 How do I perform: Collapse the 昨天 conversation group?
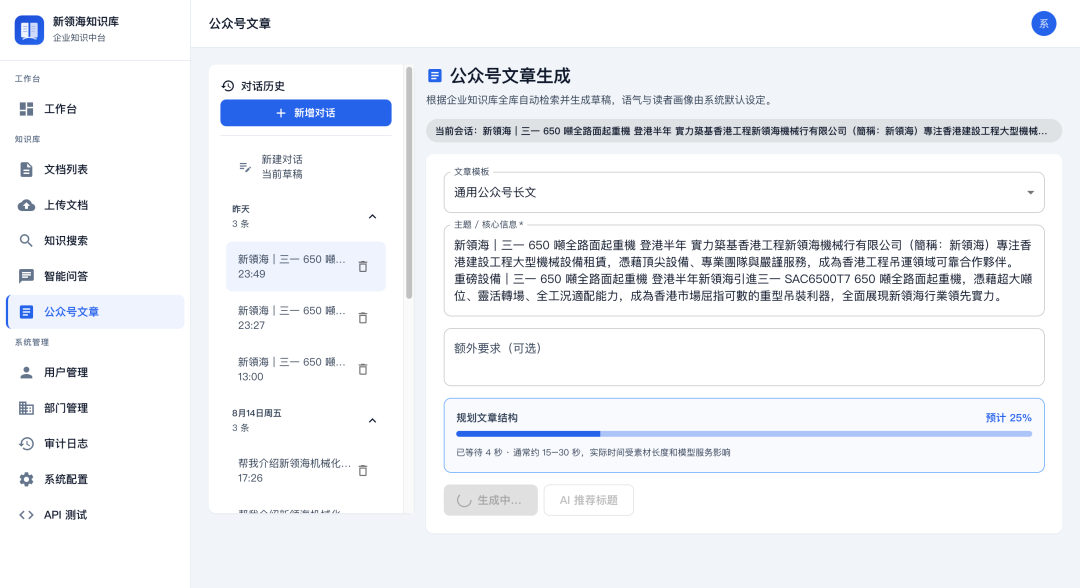pos(373,217)
